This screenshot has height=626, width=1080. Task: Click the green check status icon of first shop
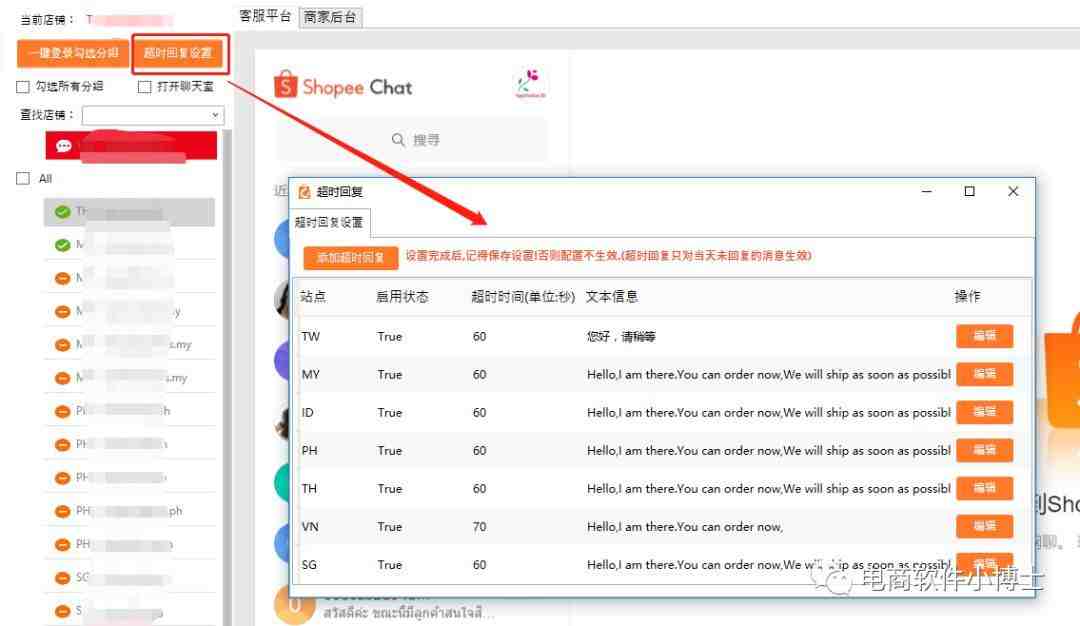[x=63, y=211]
